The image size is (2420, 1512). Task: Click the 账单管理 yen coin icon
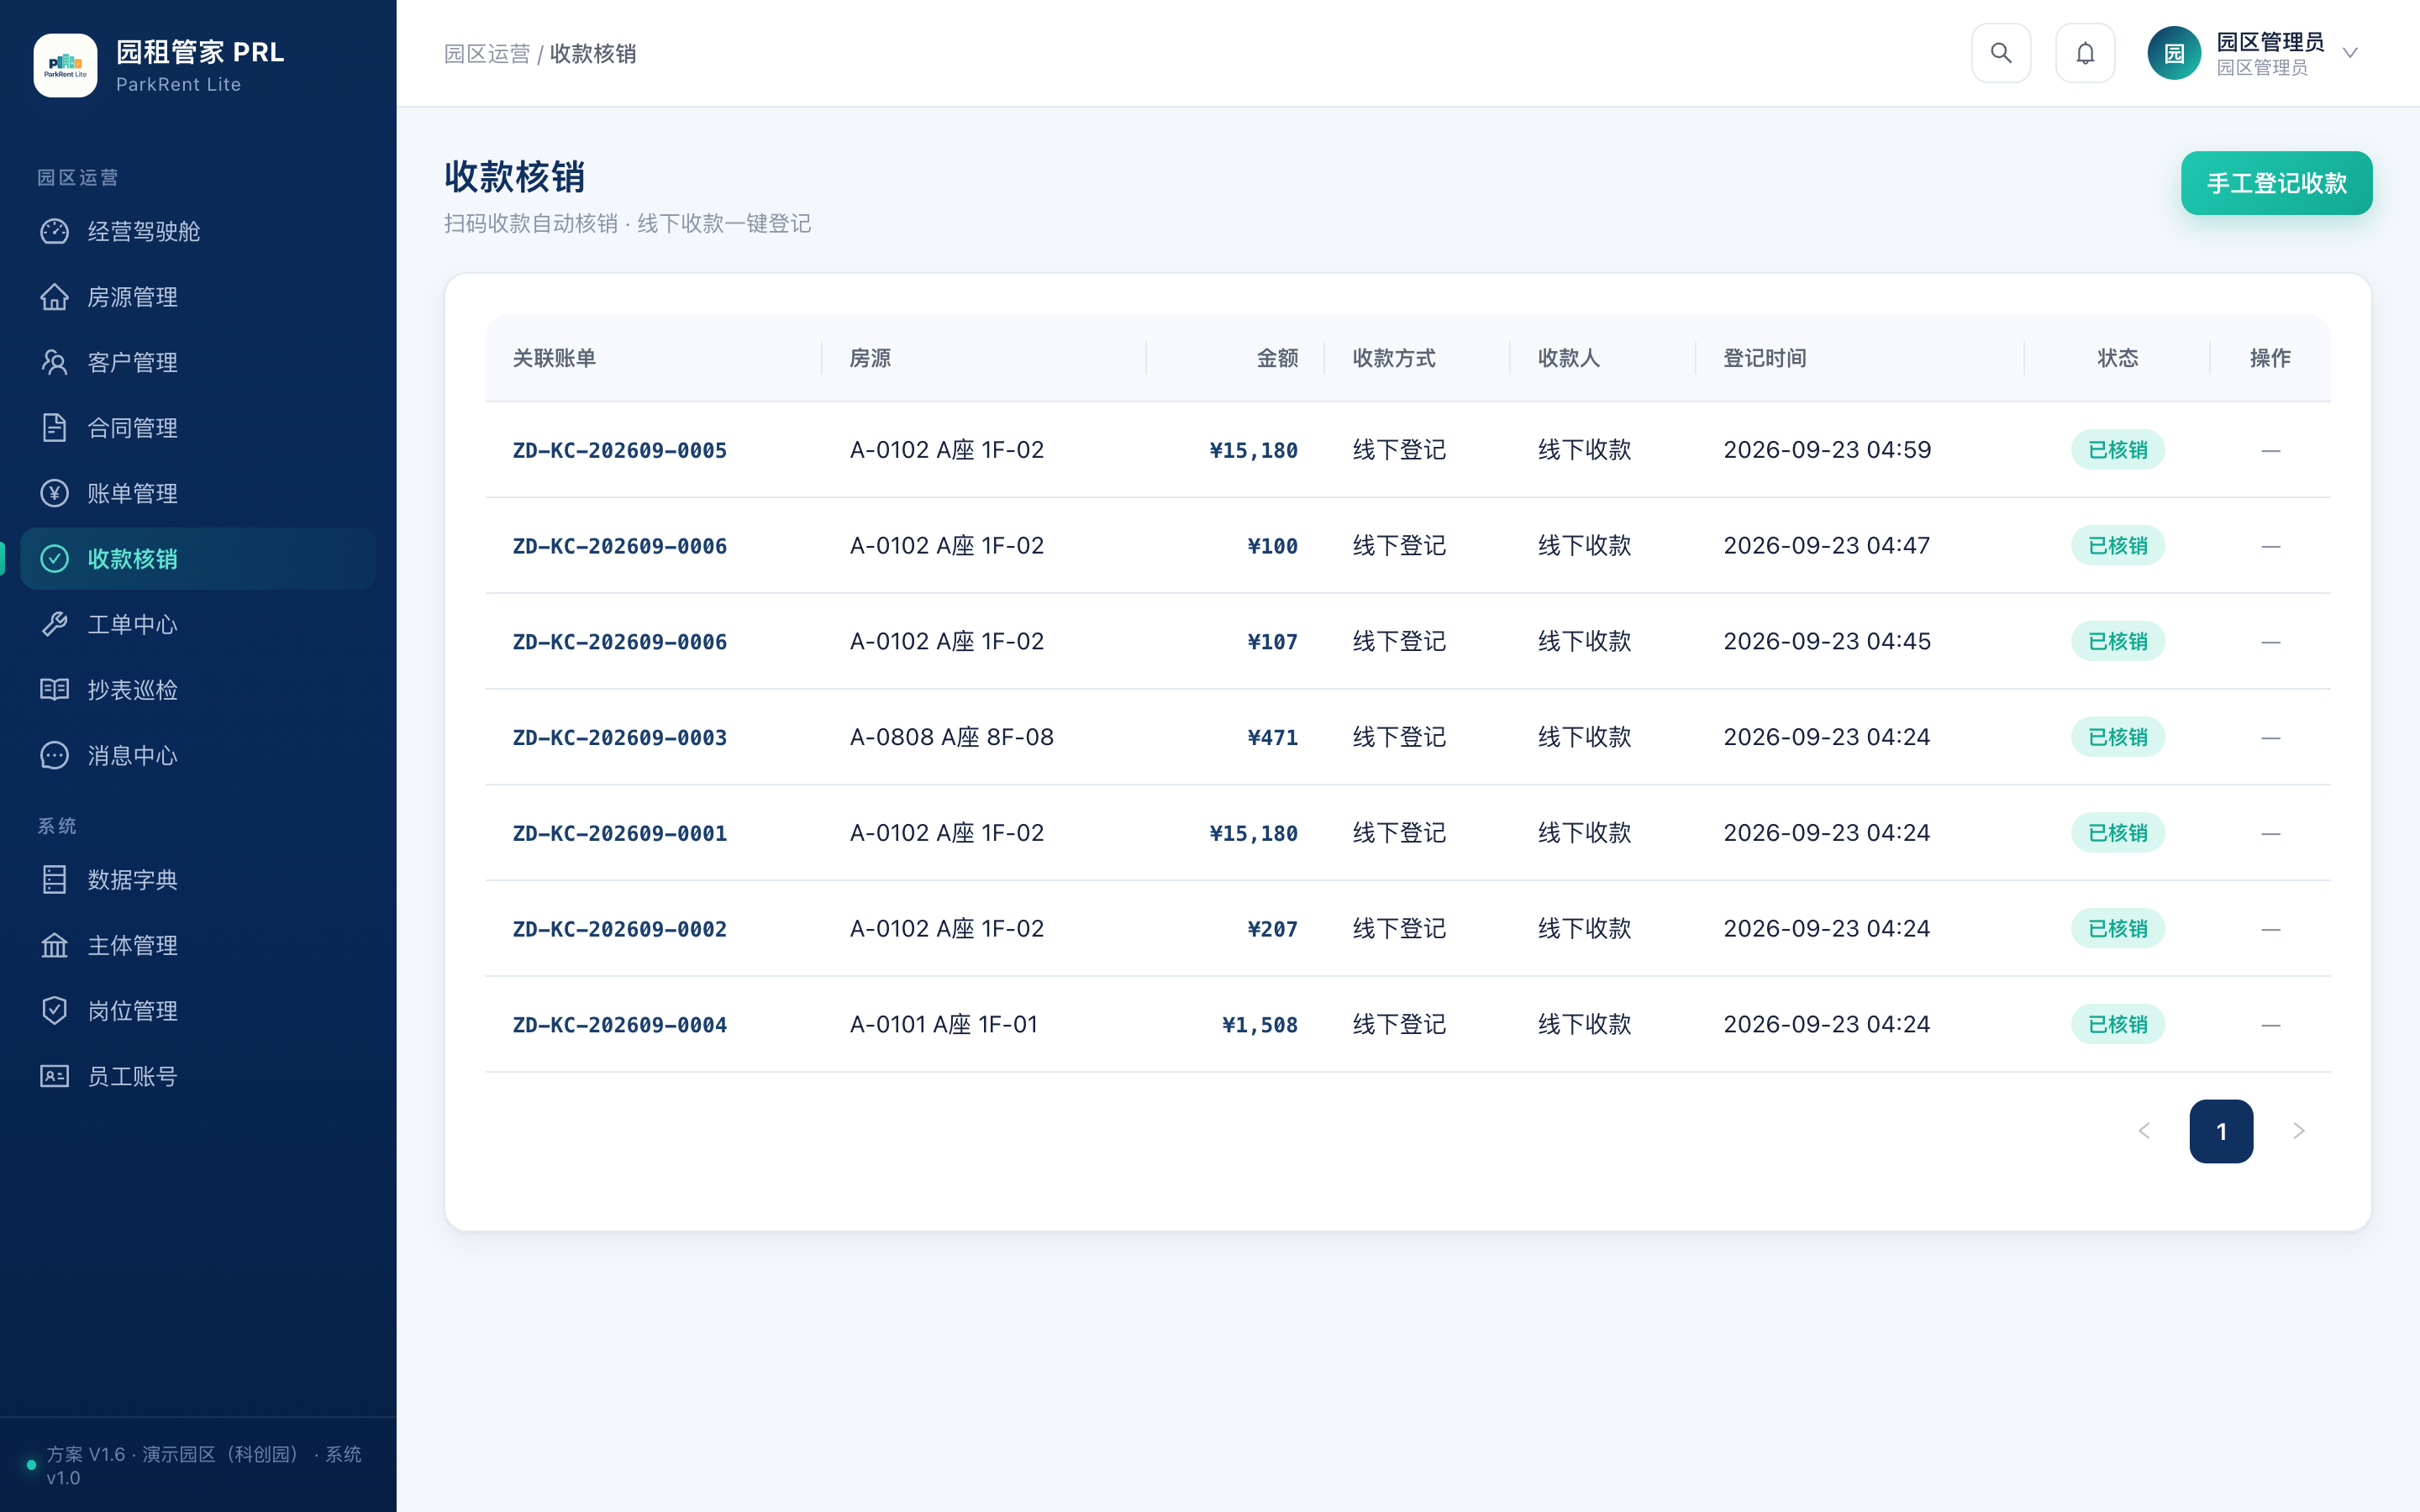(x=54, y=493)
